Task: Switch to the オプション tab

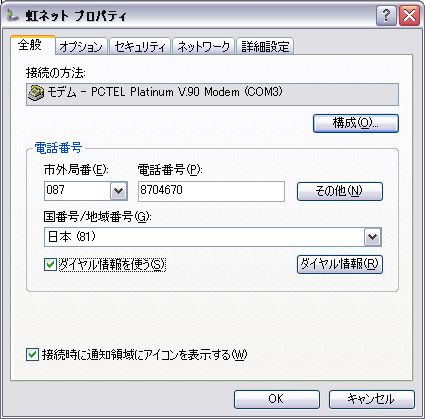Action: [81, 47]
